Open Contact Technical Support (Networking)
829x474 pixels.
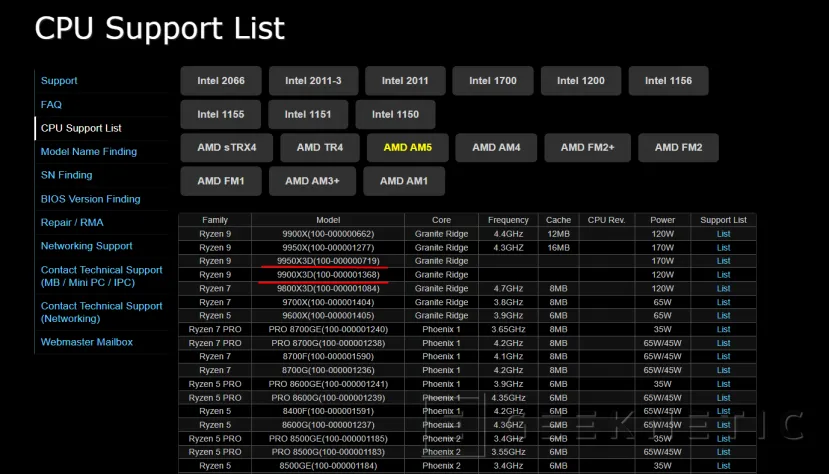102,312
